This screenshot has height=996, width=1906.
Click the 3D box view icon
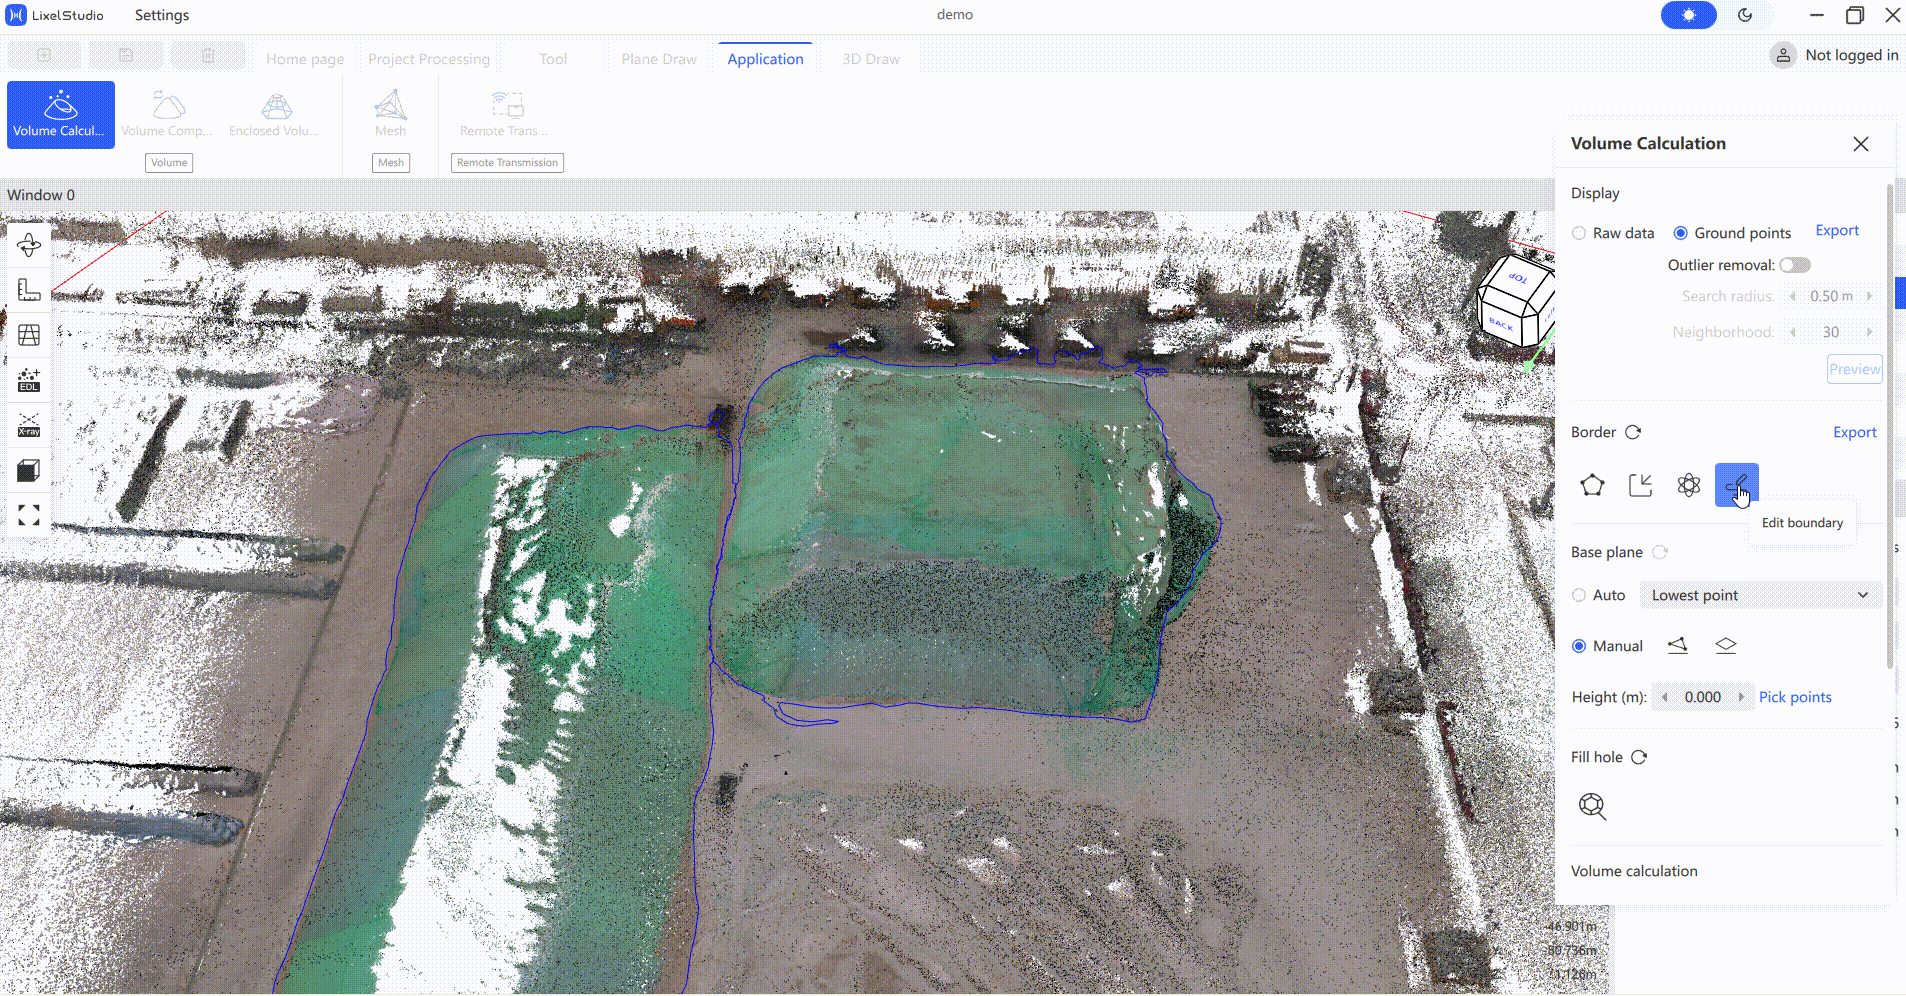29,470
